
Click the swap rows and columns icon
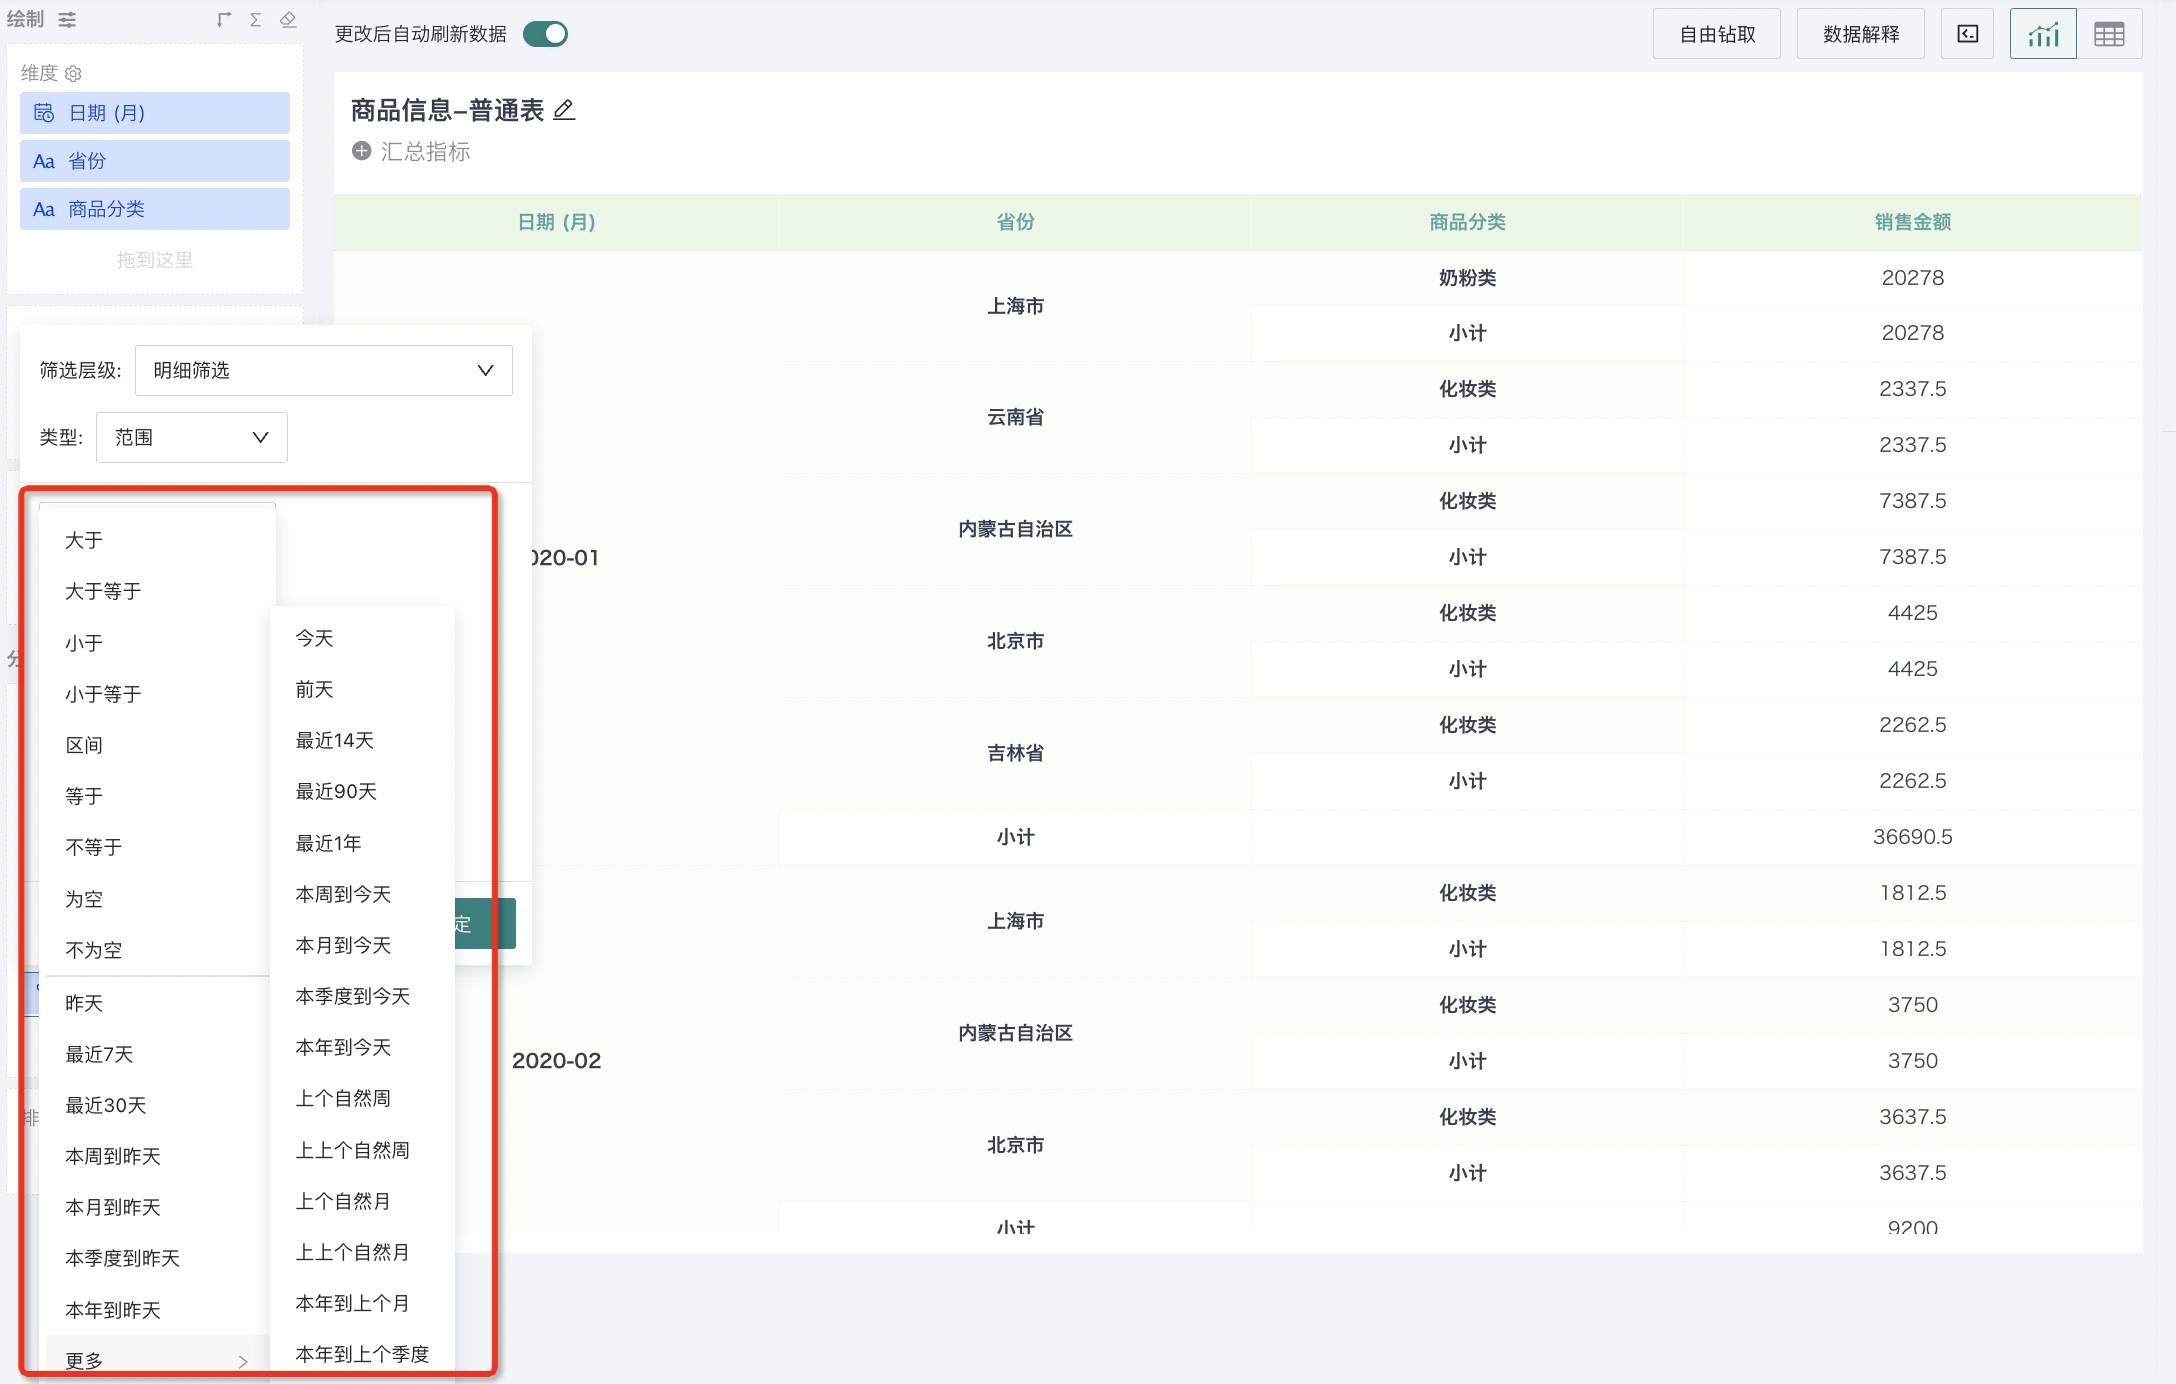tap(224, 19)
